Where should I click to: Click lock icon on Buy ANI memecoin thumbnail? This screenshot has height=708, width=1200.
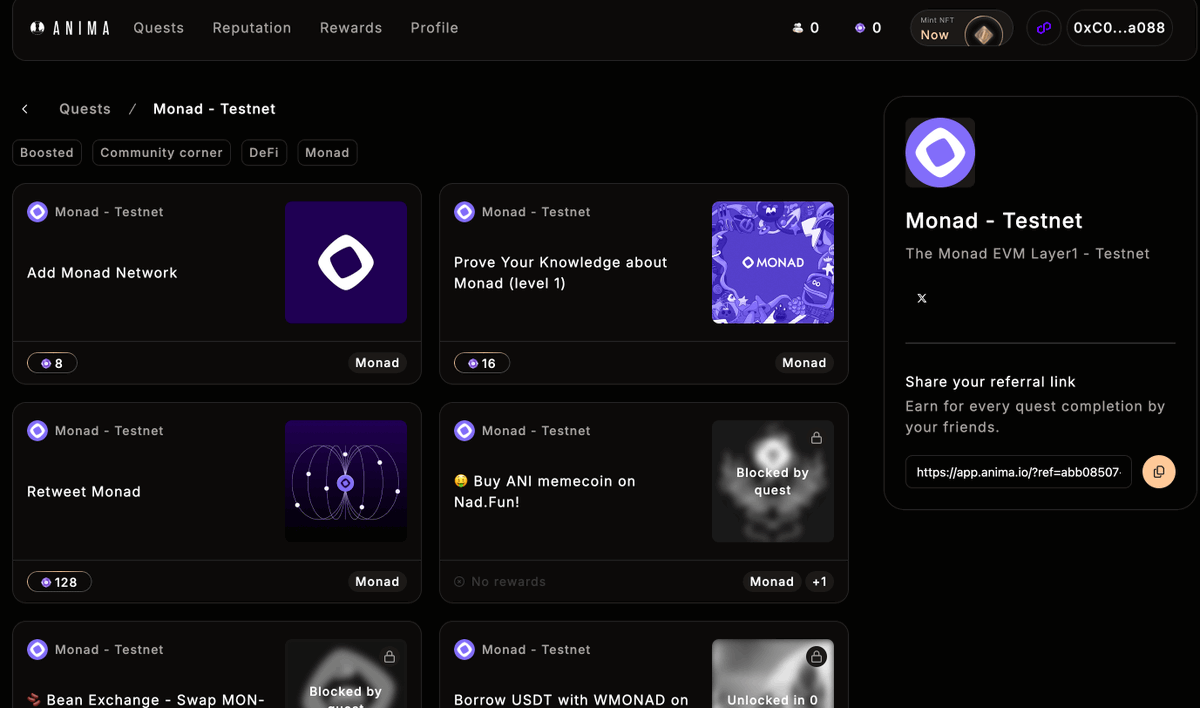point(816,438)
